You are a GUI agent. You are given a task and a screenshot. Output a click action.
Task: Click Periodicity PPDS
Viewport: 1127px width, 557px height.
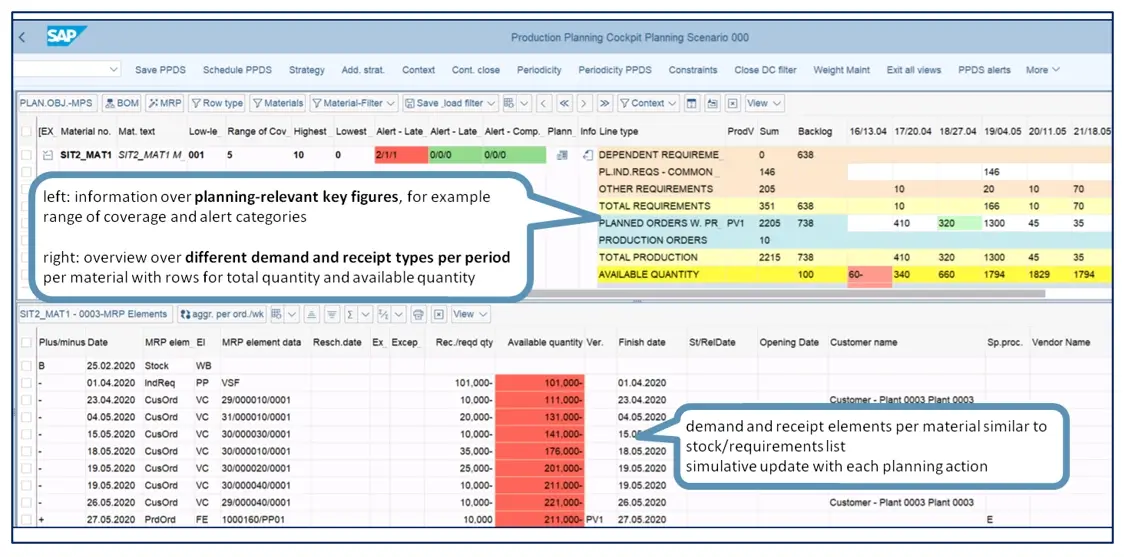tap(615, 70)
